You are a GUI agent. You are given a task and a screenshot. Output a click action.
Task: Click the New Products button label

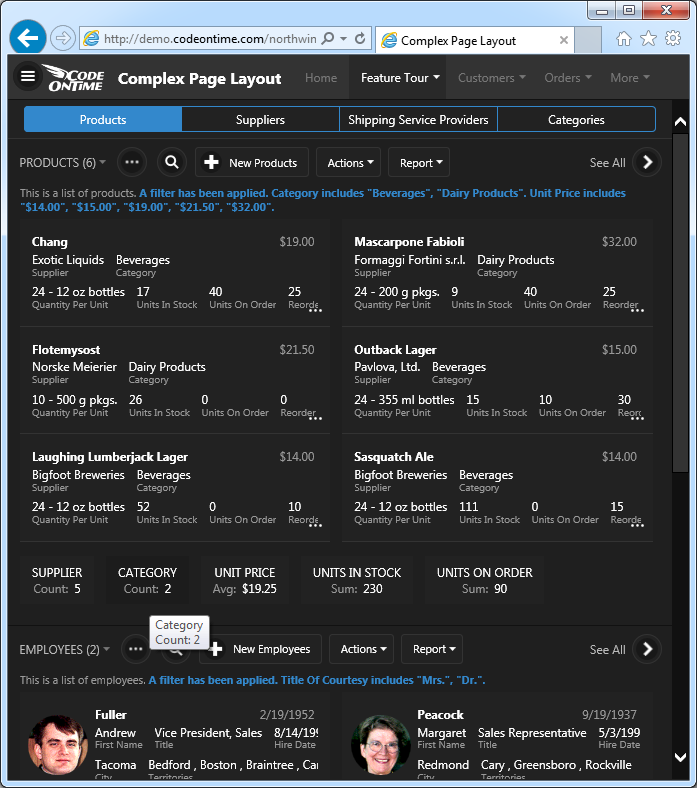[x=263, y=163]
